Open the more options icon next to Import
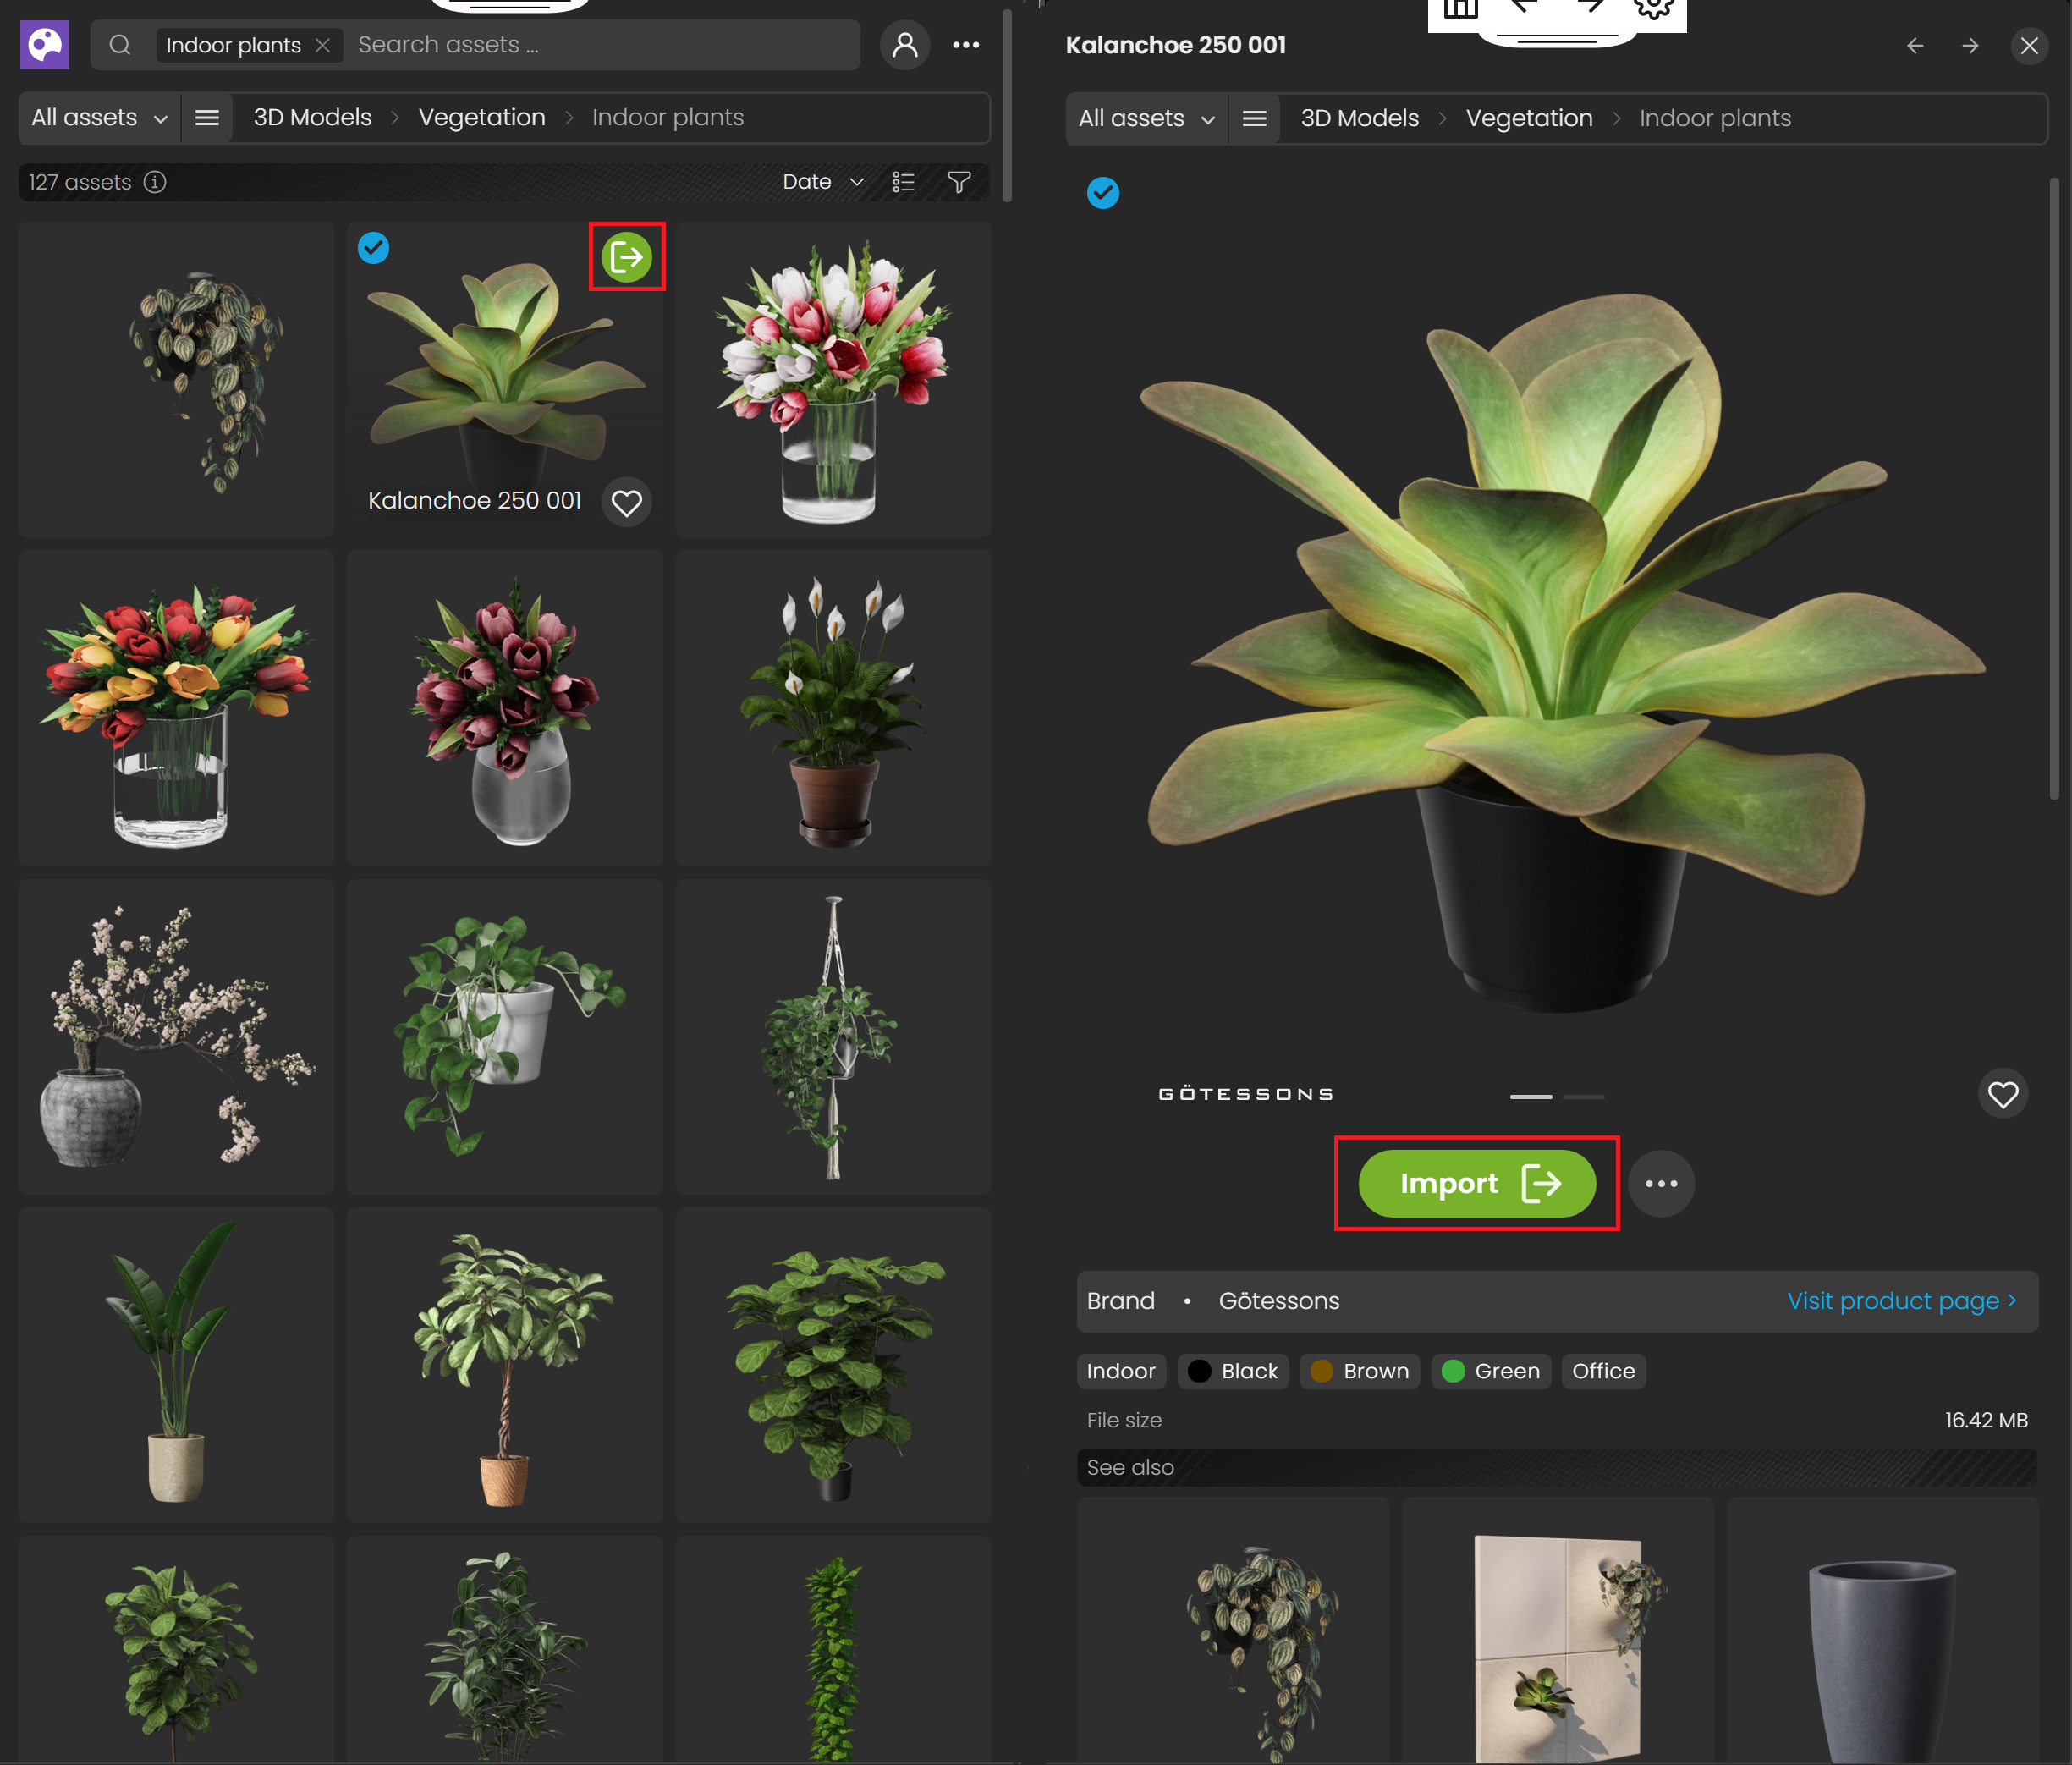This screenshot has width=2072, height=1765. pyautogui.click(x=1660, y=1183)
